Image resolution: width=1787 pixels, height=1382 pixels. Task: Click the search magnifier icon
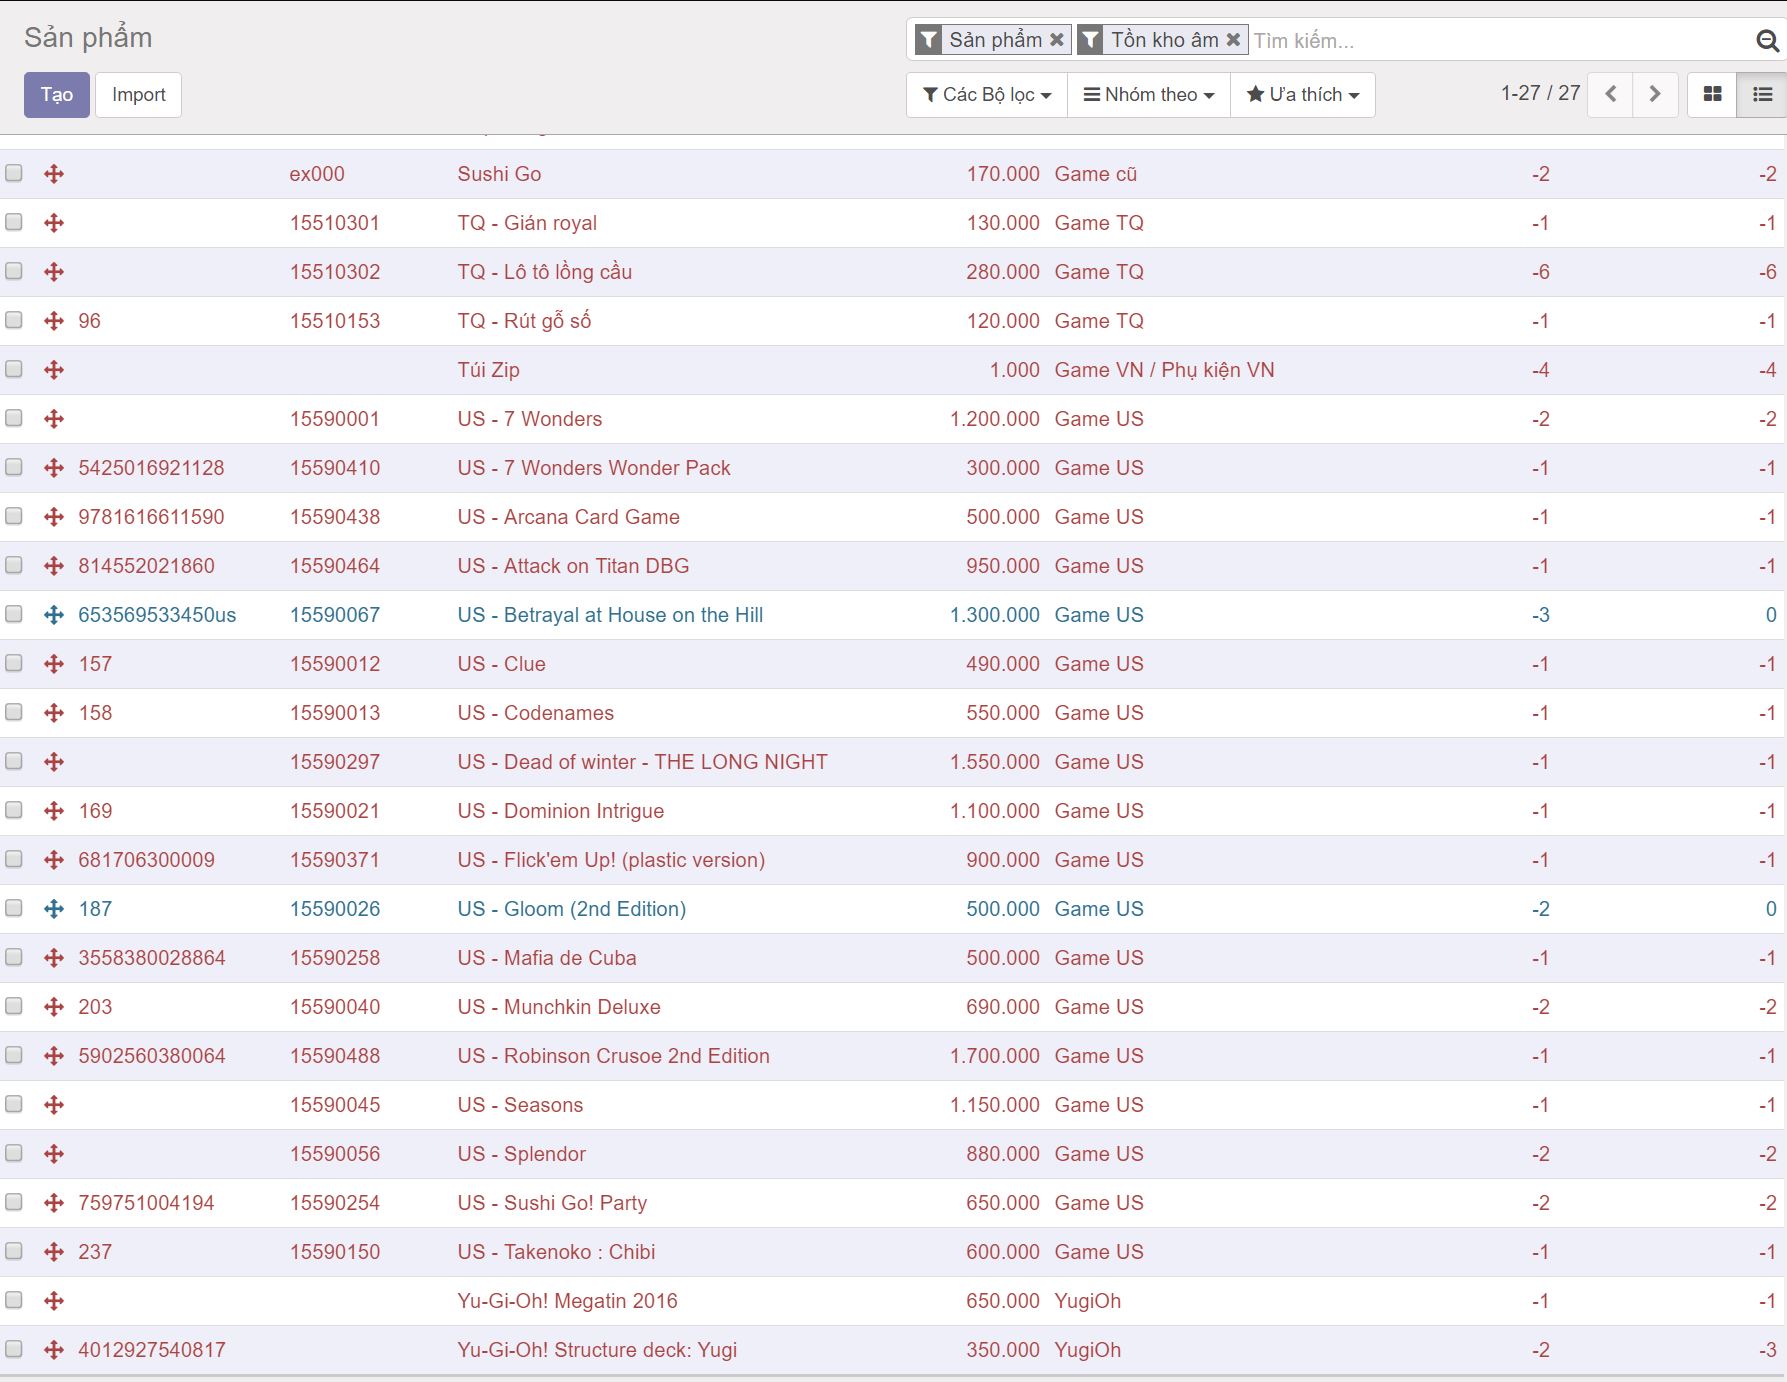1767,41
